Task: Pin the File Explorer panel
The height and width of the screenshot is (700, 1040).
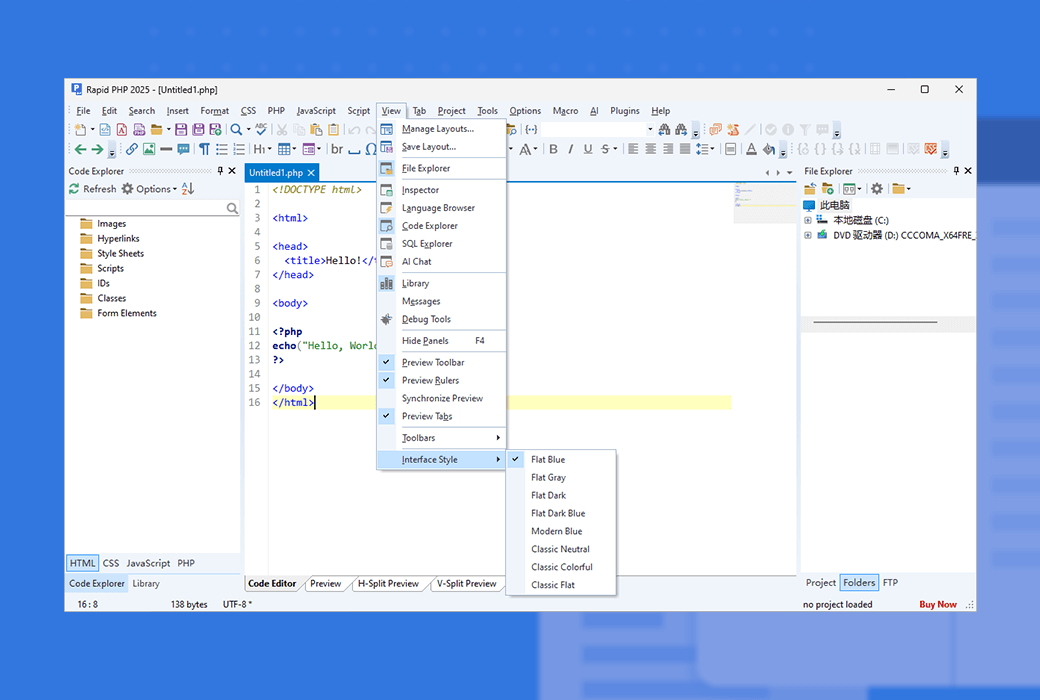Action: [956, 171]
